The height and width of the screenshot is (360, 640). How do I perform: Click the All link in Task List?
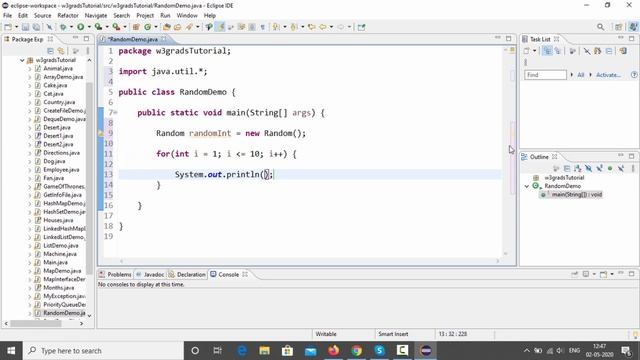point(580,75)
